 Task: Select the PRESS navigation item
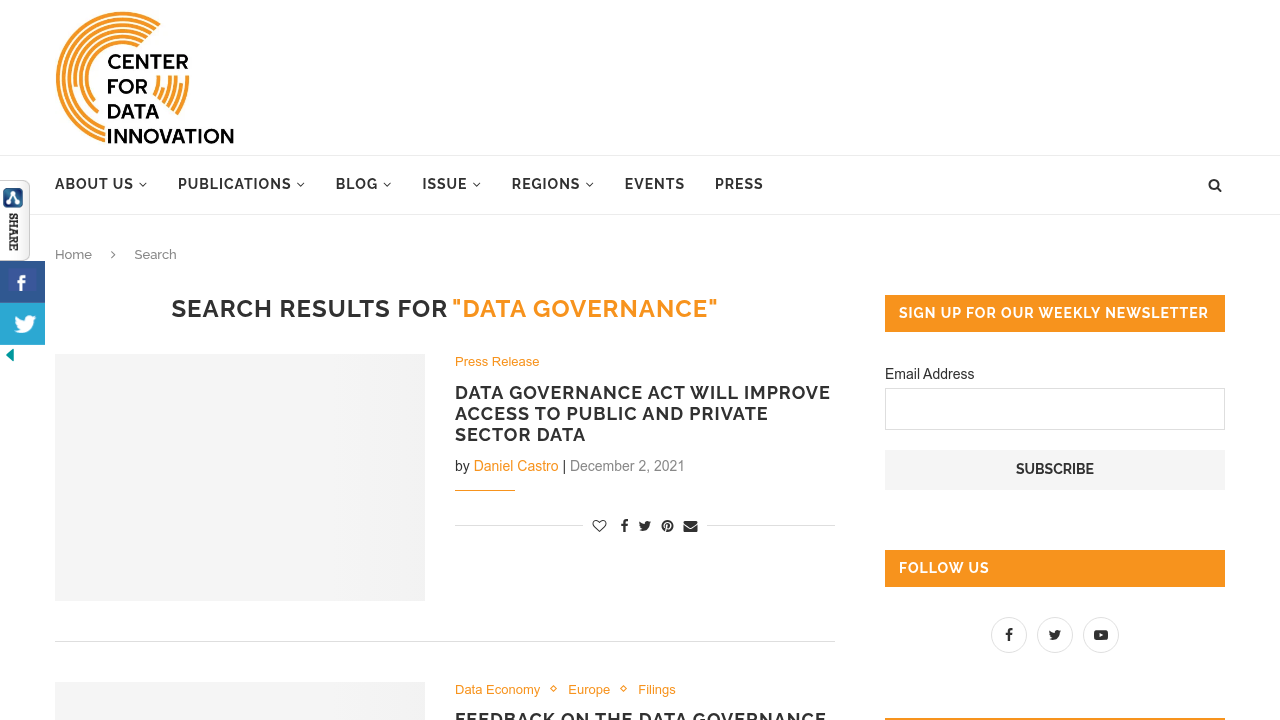click(739, 183)
